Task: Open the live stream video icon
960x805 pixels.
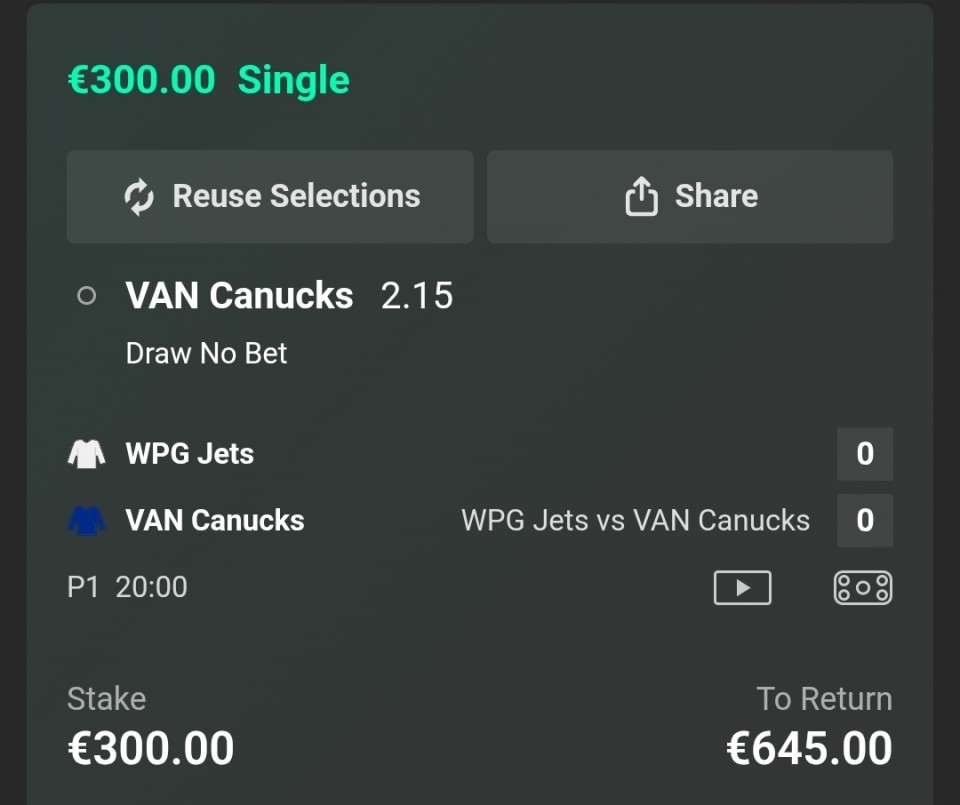Action: click(x=742, y=587)
